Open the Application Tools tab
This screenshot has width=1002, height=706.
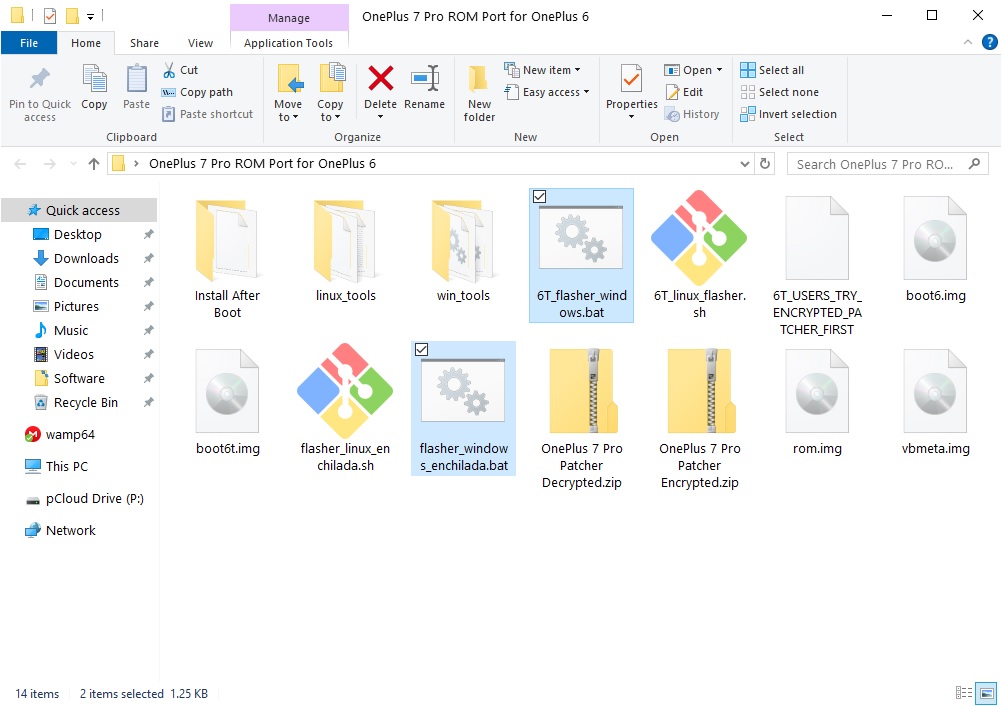(288, 43)
